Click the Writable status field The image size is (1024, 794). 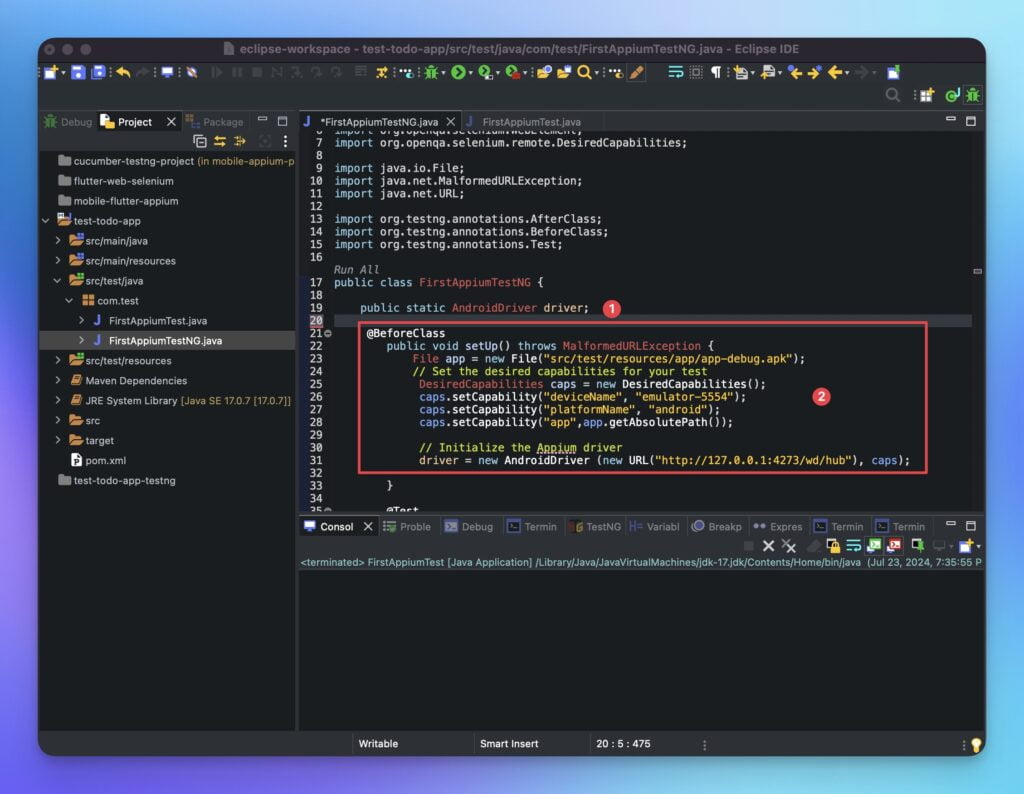[378, 744]
